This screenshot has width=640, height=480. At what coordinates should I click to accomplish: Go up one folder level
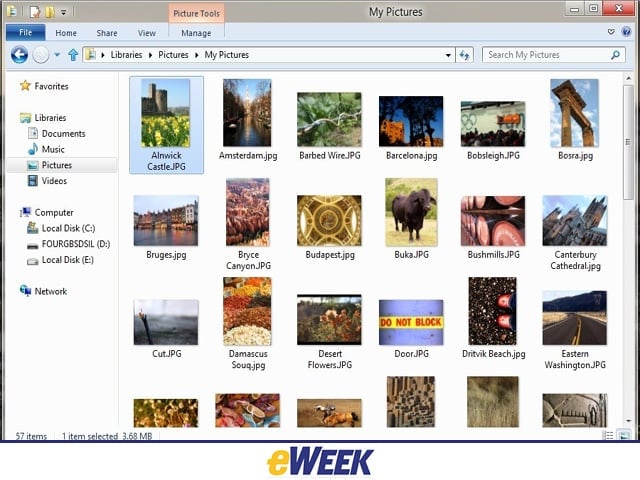73,55
